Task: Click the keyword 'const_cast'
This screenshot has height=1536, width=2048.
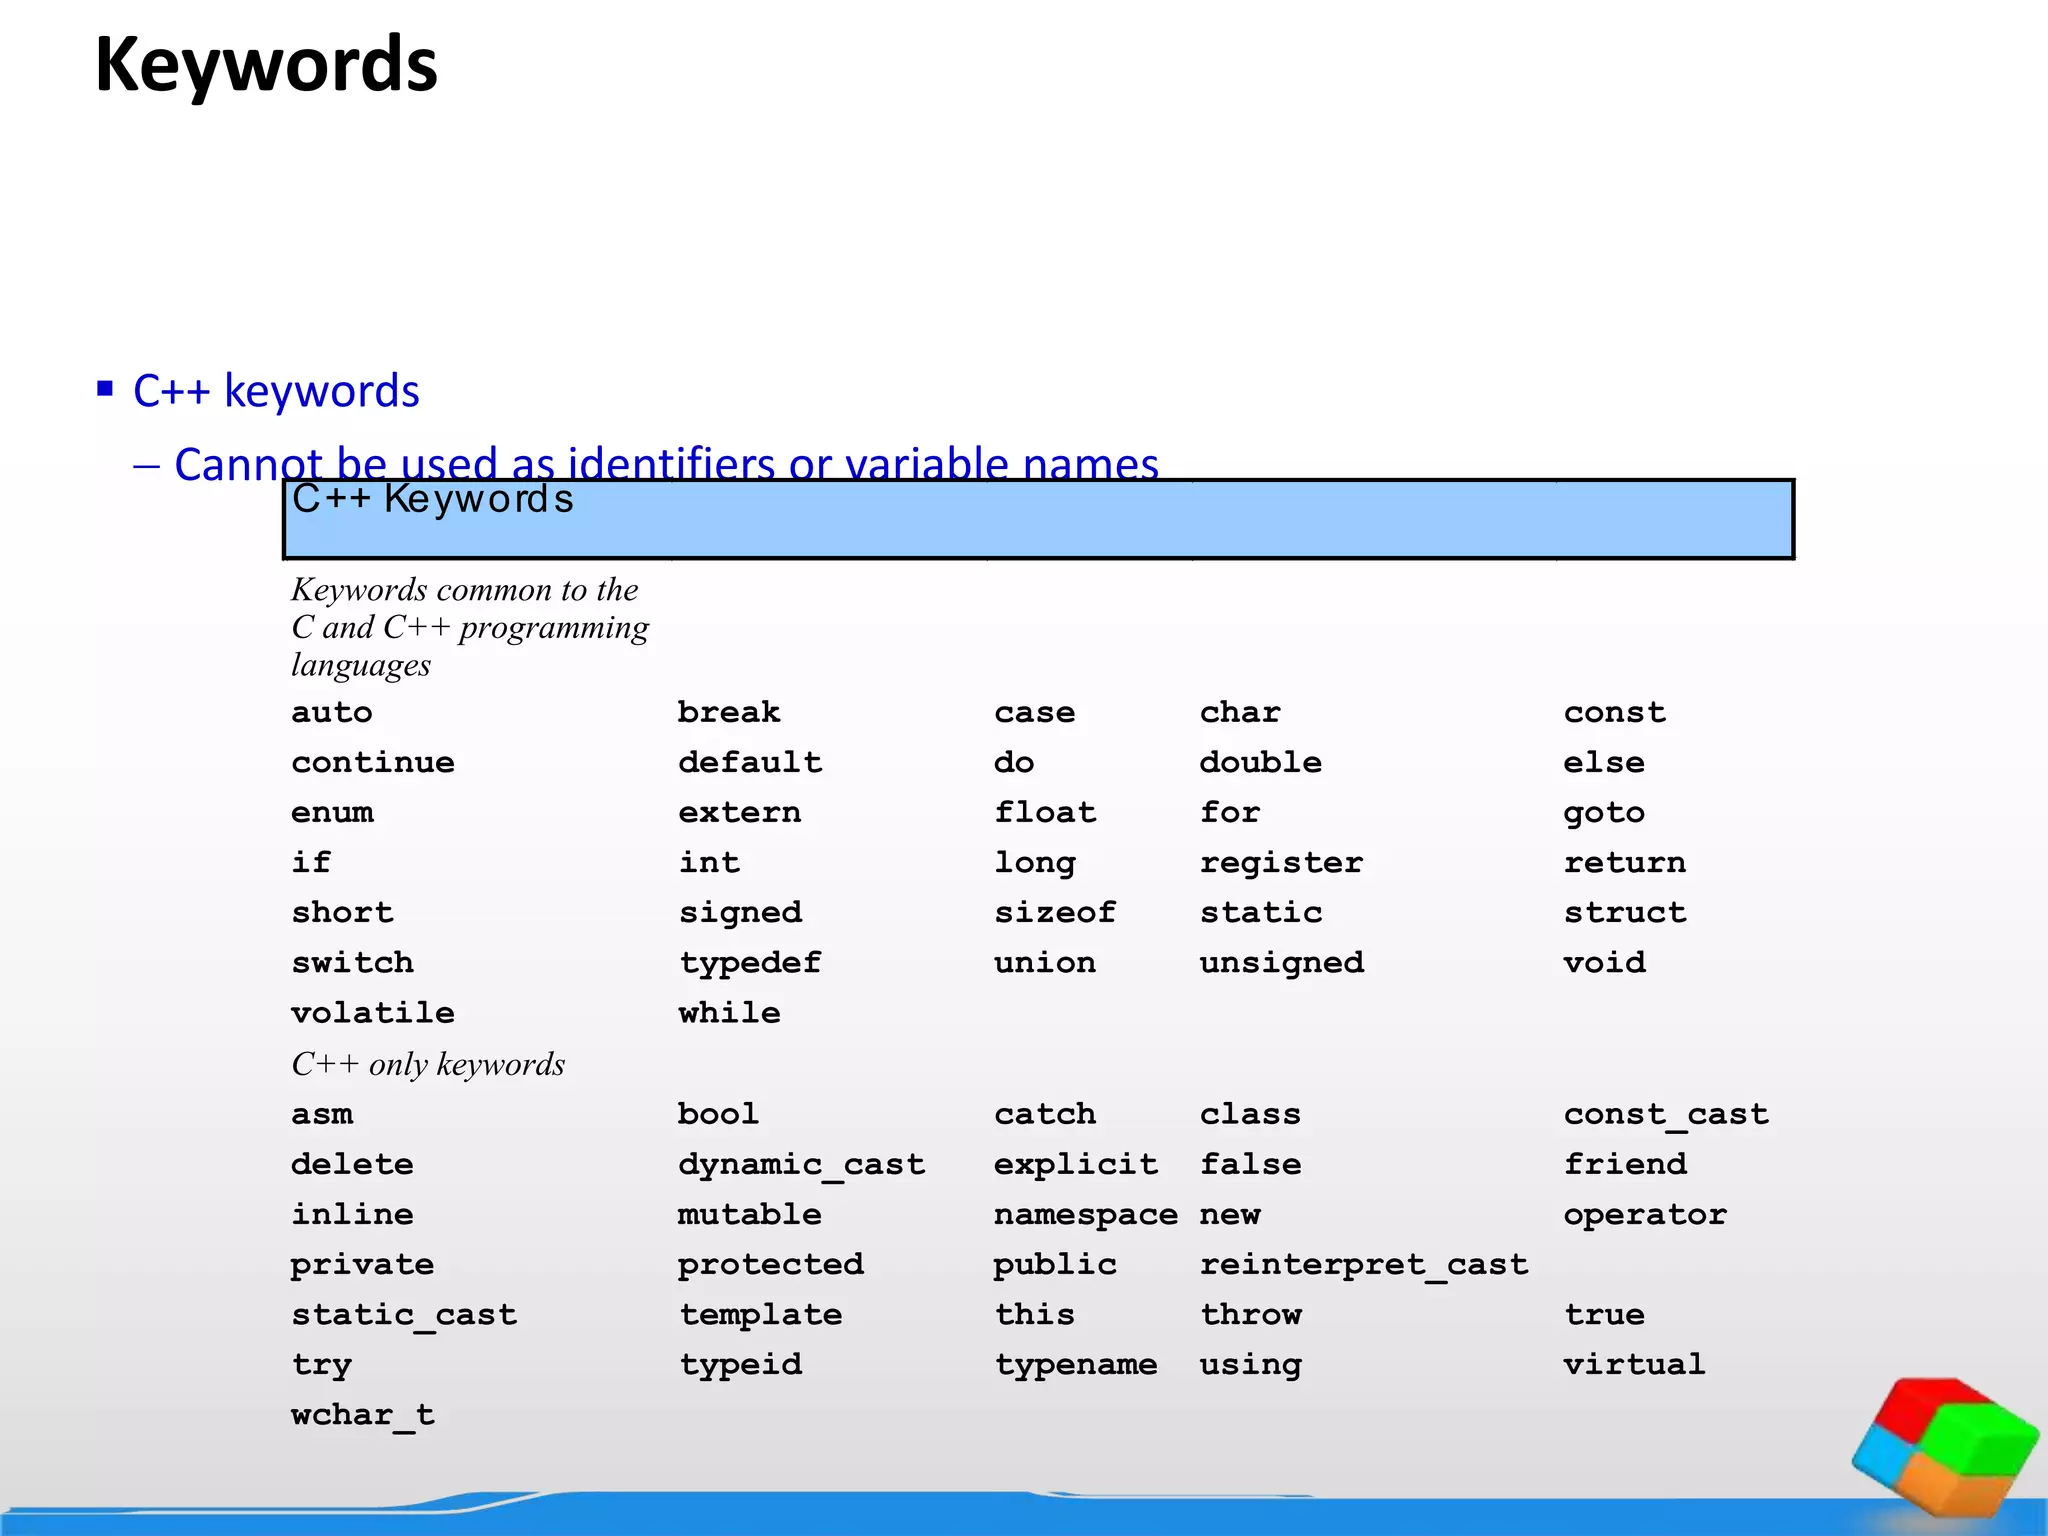Action: 1666,1115
